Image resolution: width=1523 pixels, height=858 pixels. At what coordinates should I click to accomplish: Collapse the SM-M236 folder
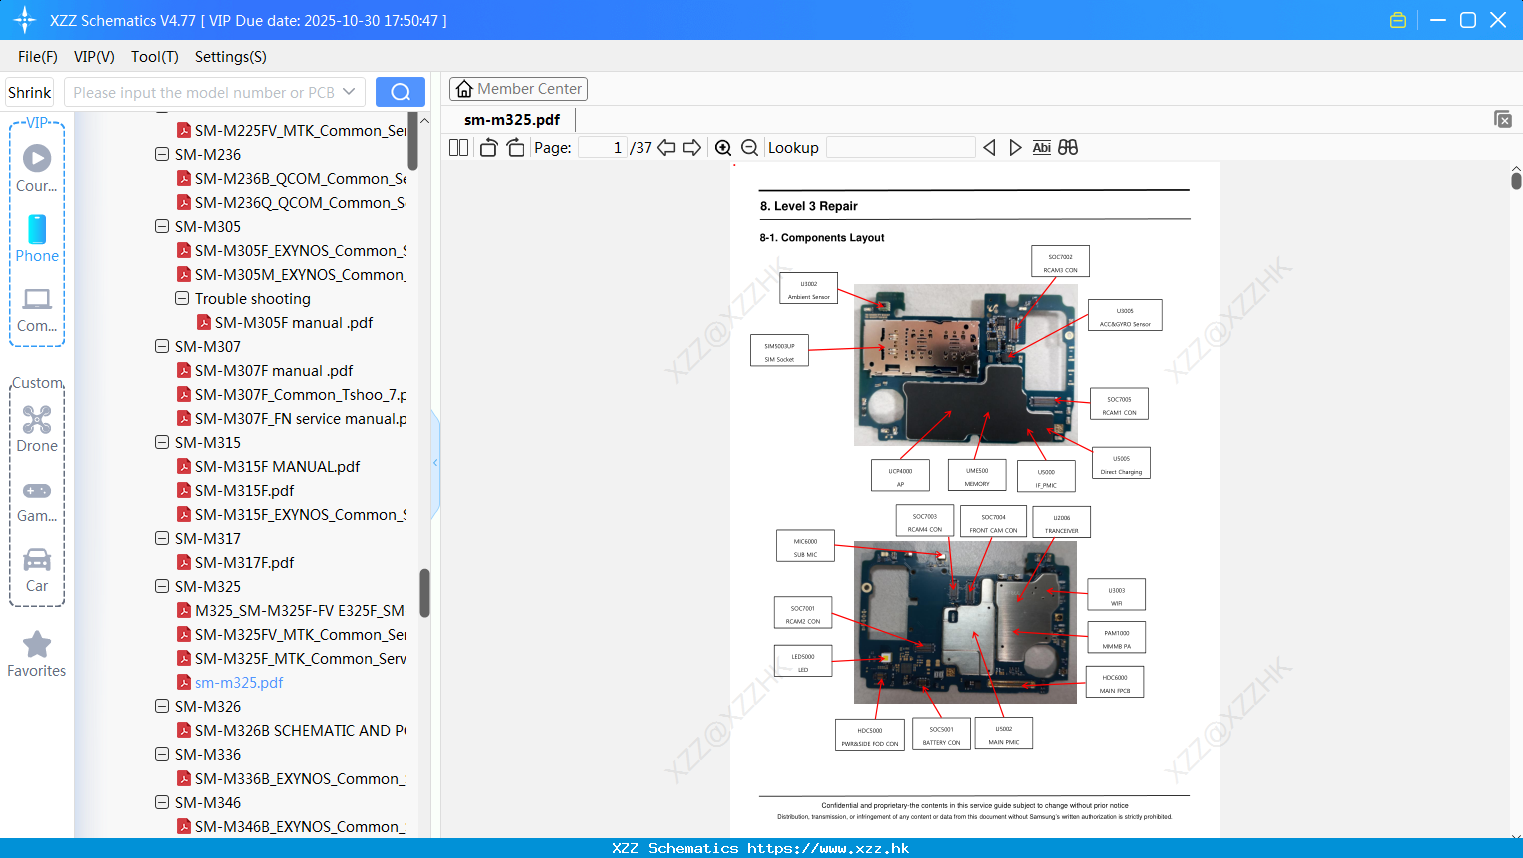click(x=162, y=155)
